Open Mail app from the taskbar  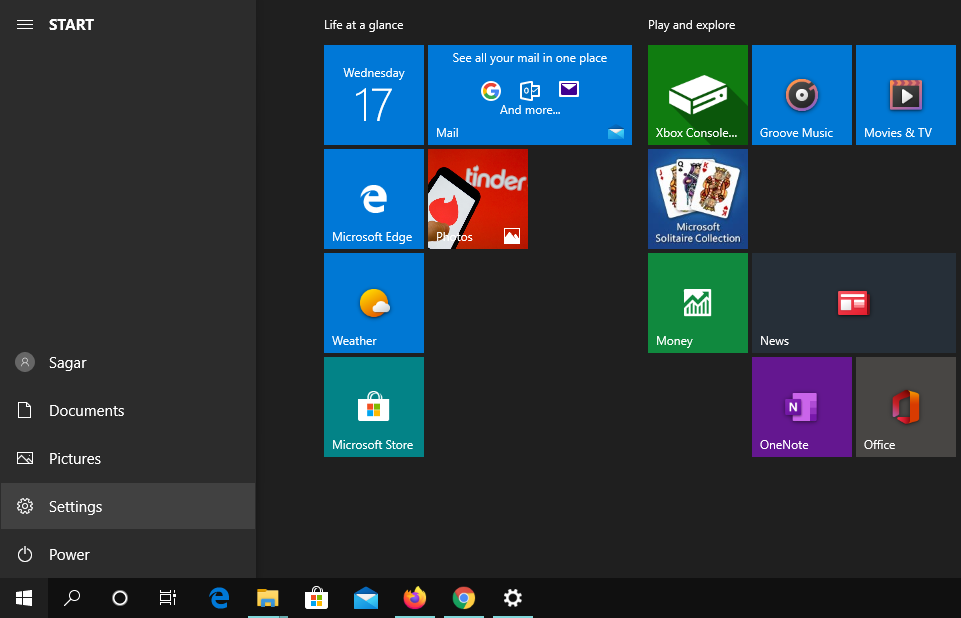coord(366,598)
